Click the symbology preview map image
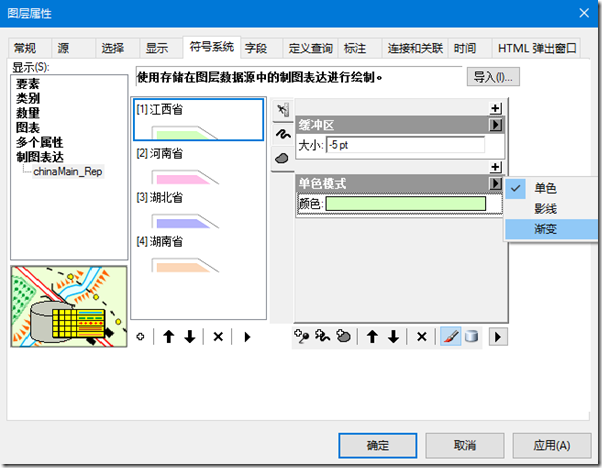Image resolution: width=602 pixels, height=468 pixels. (x=69, y=306)
